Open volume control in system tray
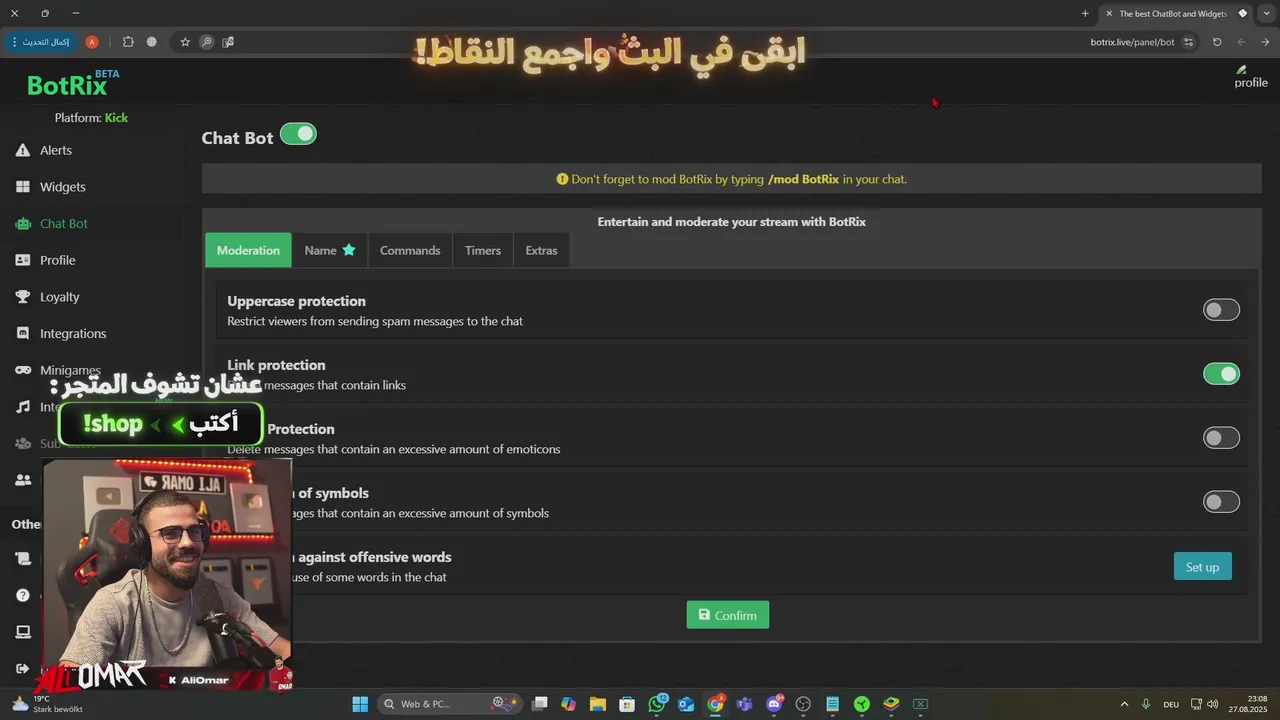Image resolution: width=1280 pixels, height=720 pixels. [1213, 704]
